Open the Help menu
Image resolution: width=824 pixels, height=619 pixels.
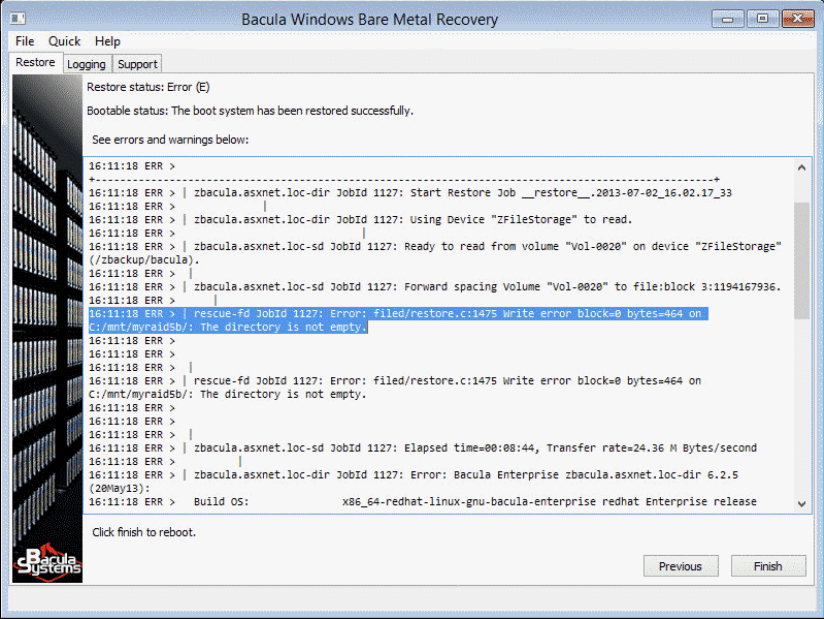point(107,41)
